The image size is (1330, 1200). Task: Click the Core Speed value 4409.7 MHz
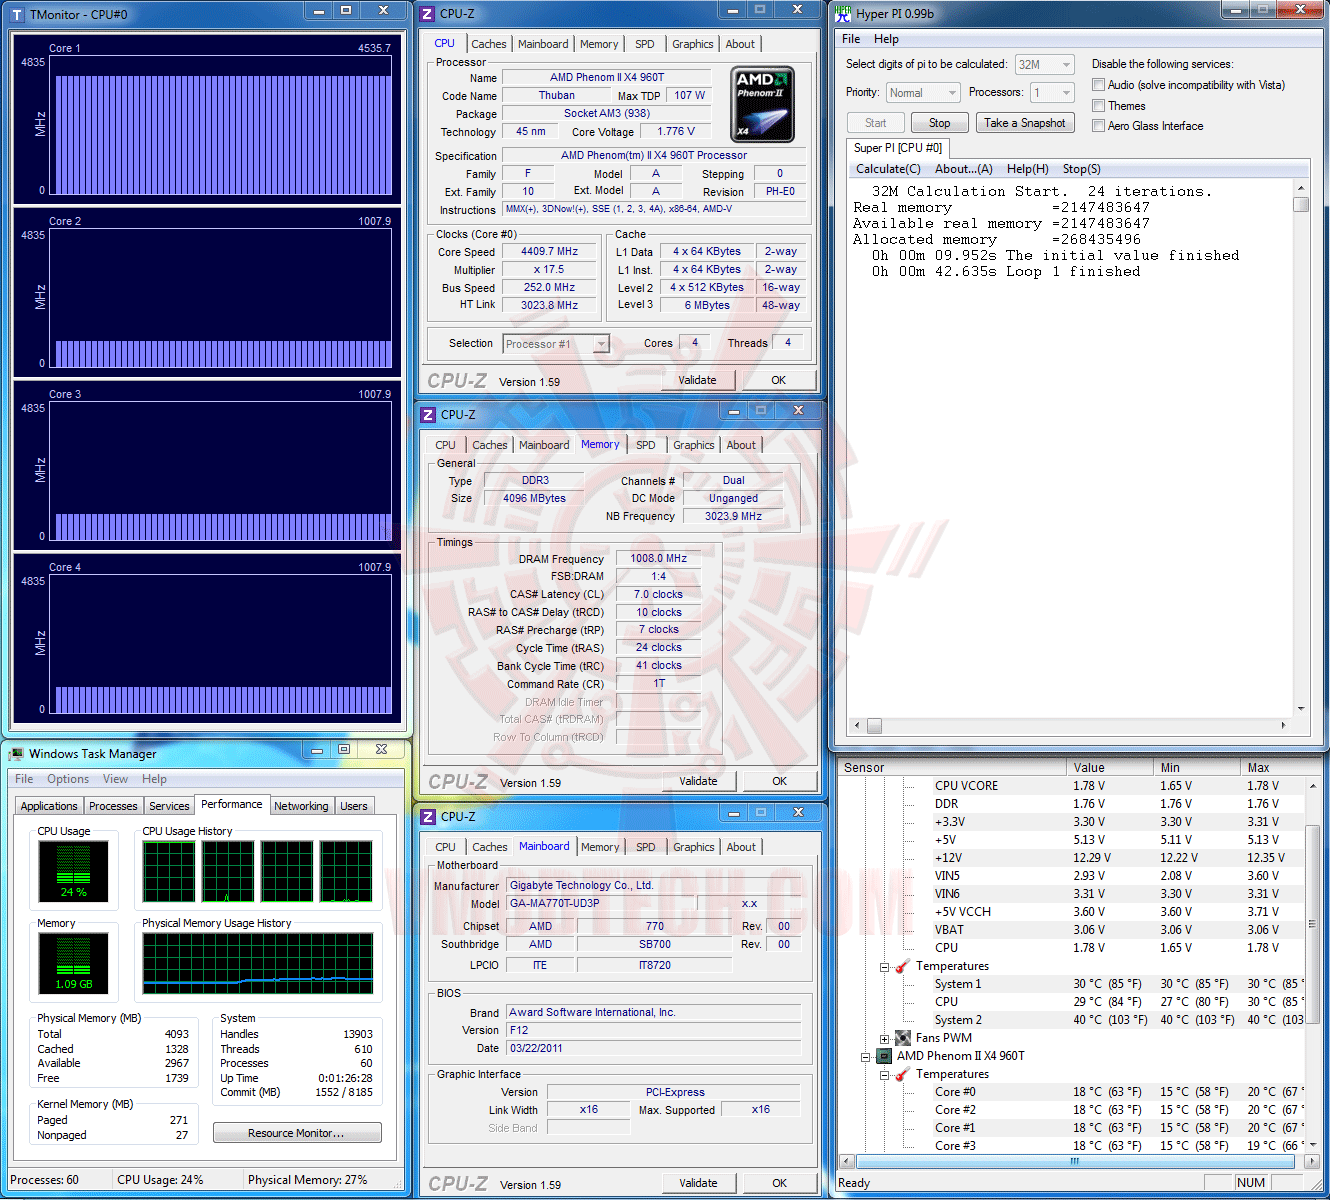(549, 252)
